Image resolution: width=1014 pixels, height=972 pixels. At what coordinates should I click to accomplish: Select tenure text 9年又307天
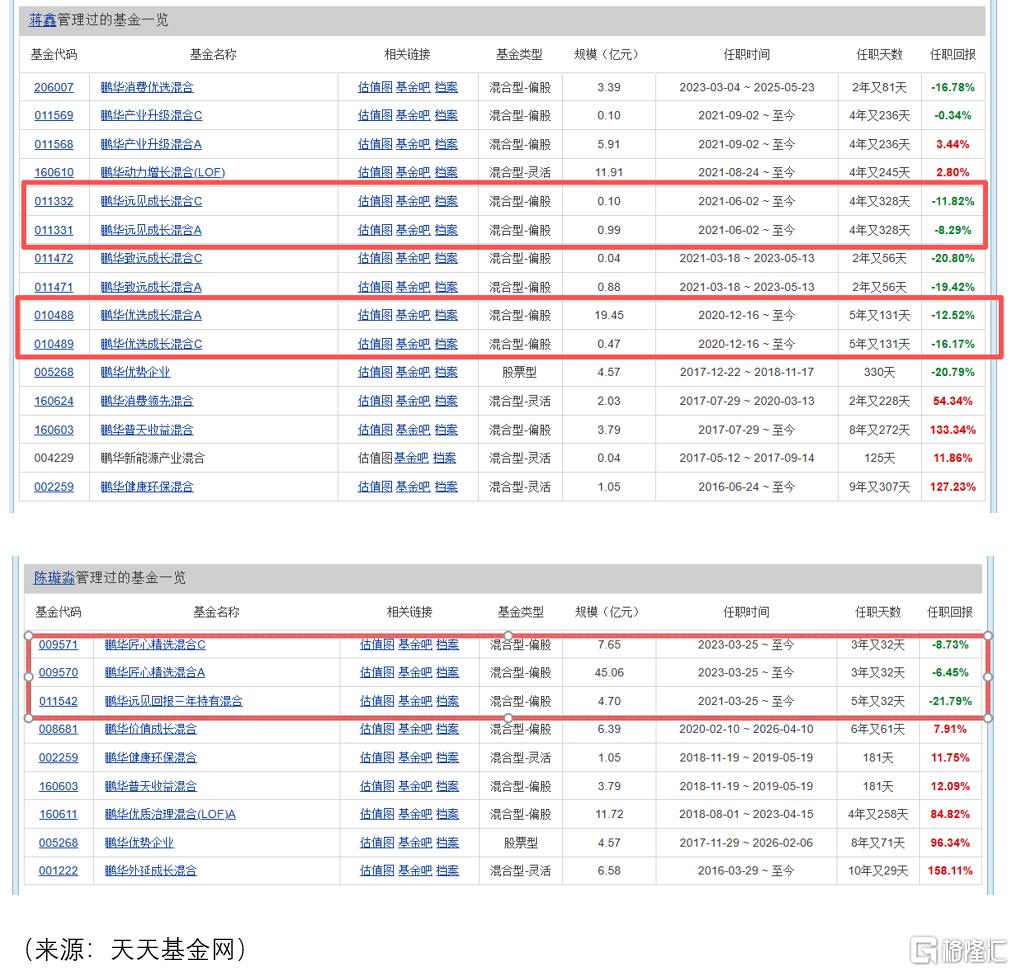[879, 487]
